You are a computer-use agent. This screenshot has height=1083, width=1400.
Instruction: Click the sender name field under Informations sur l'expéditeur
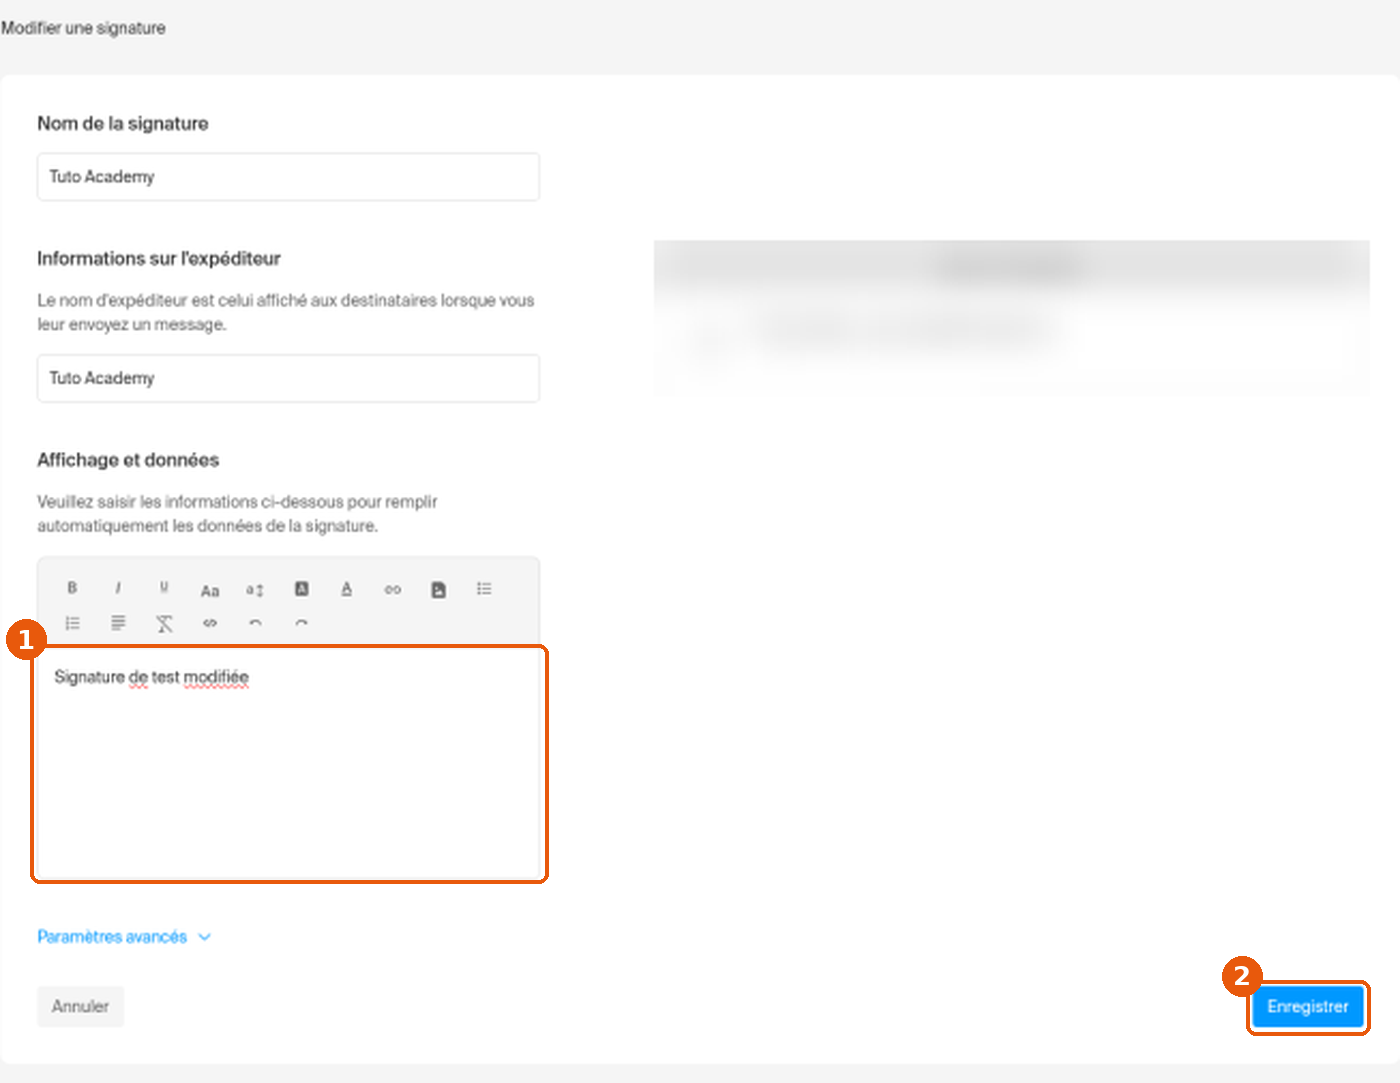tap(288, 378)
